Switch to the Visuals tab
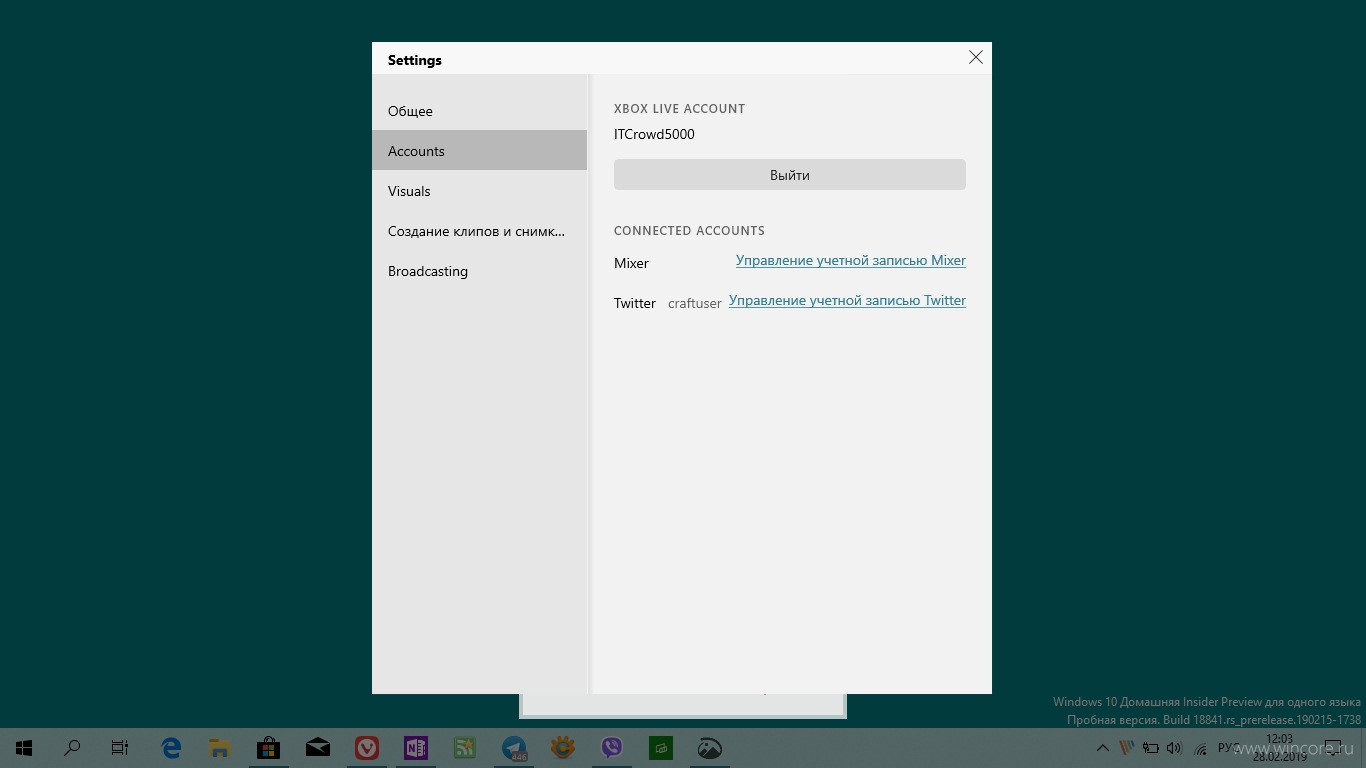Viewport: 1366px width, 768px height. pyautogui.click(x=479, y=191)
